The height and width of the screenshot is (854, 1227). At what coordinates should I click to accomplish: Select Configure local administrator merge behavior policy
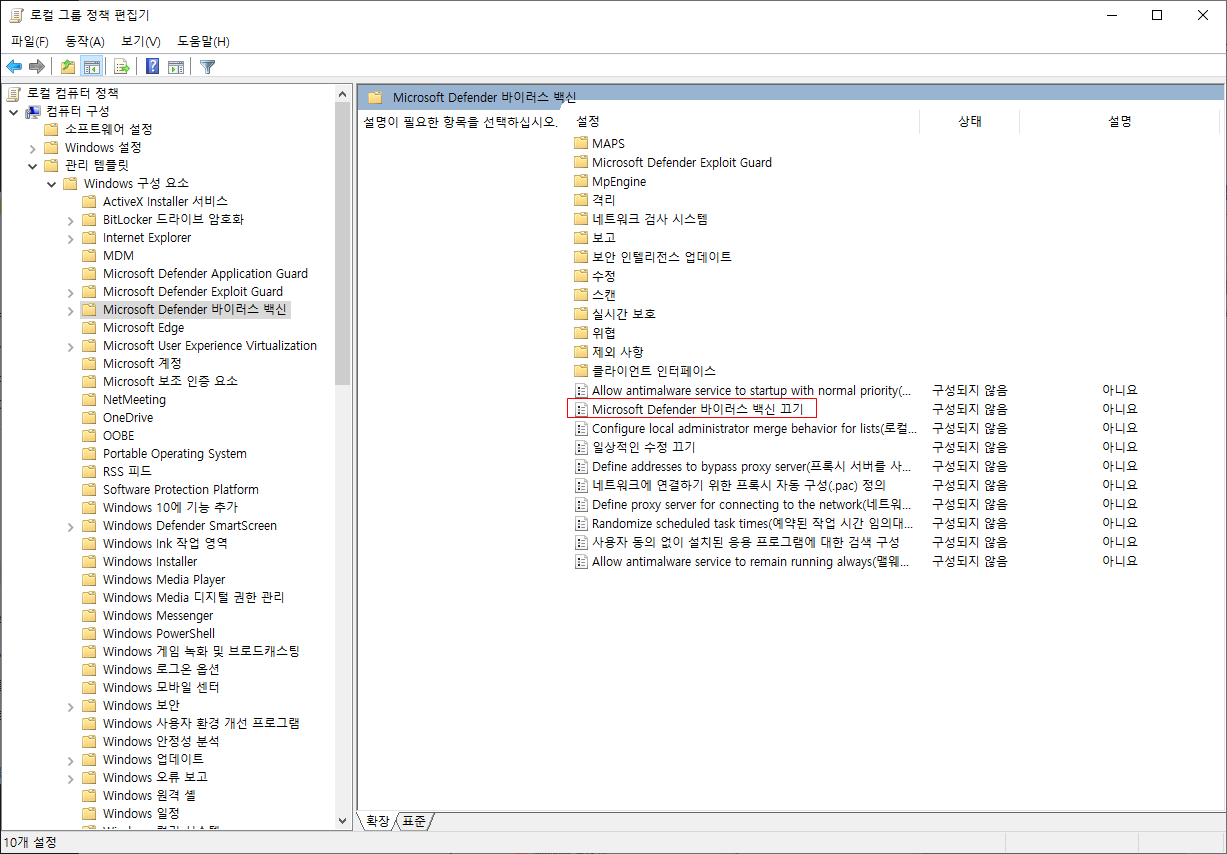(x=754, y=428)
